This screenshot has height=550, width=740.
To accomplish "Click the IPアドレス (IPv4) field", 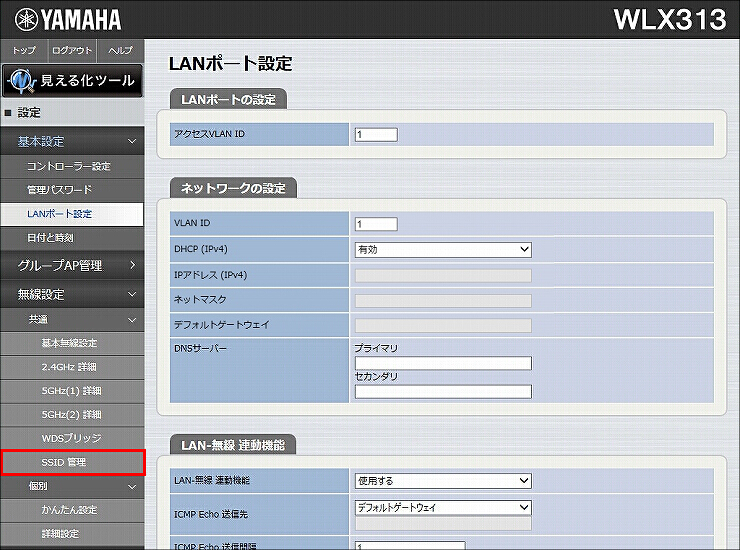I will click(x=443, y=276).
